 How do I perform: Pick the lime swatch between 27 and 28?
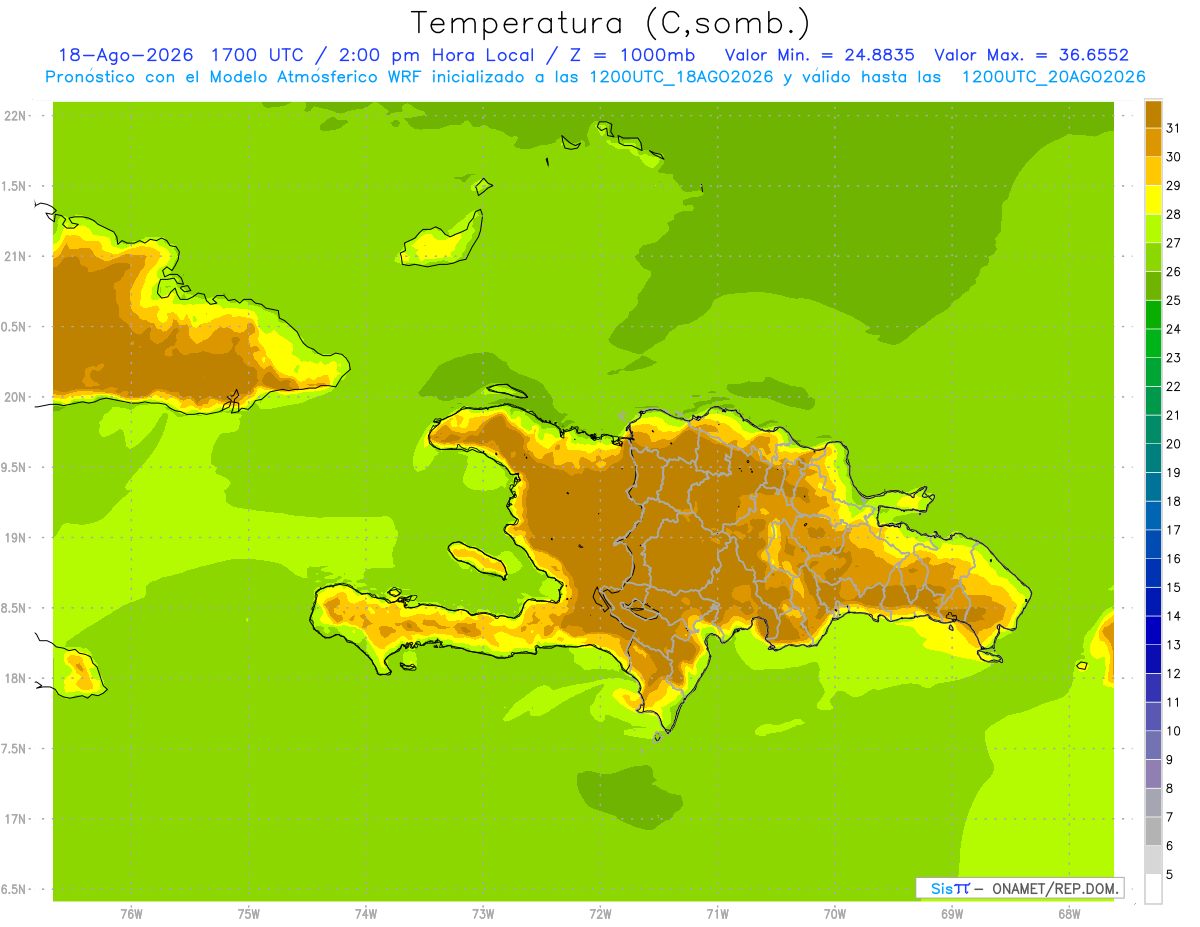pos(1153,229)
